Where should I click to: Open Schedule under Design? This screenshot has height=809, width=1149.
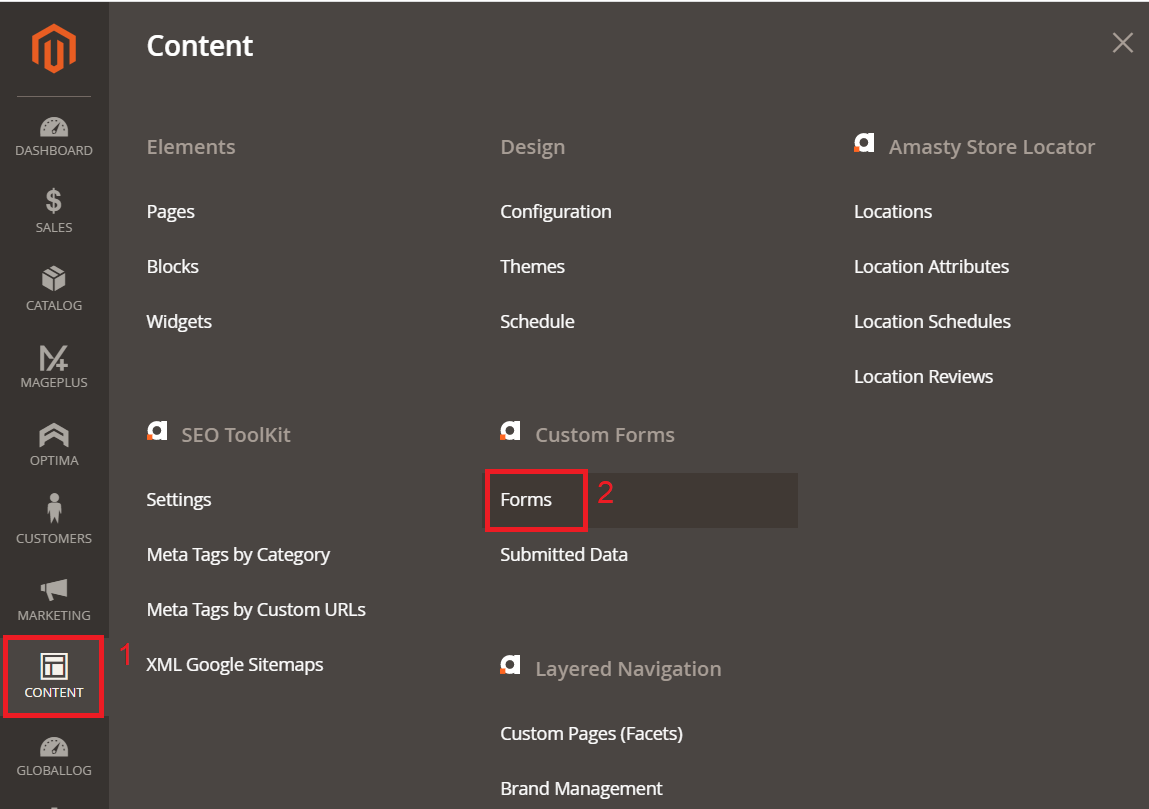(x=537, y=322)
